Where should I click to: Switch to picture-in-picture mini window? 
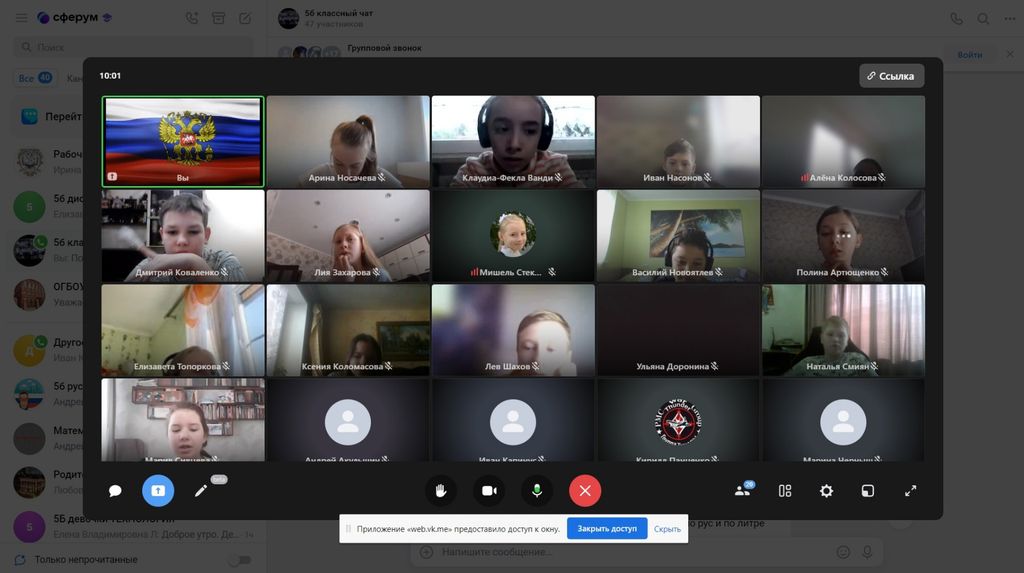(867, 491)
